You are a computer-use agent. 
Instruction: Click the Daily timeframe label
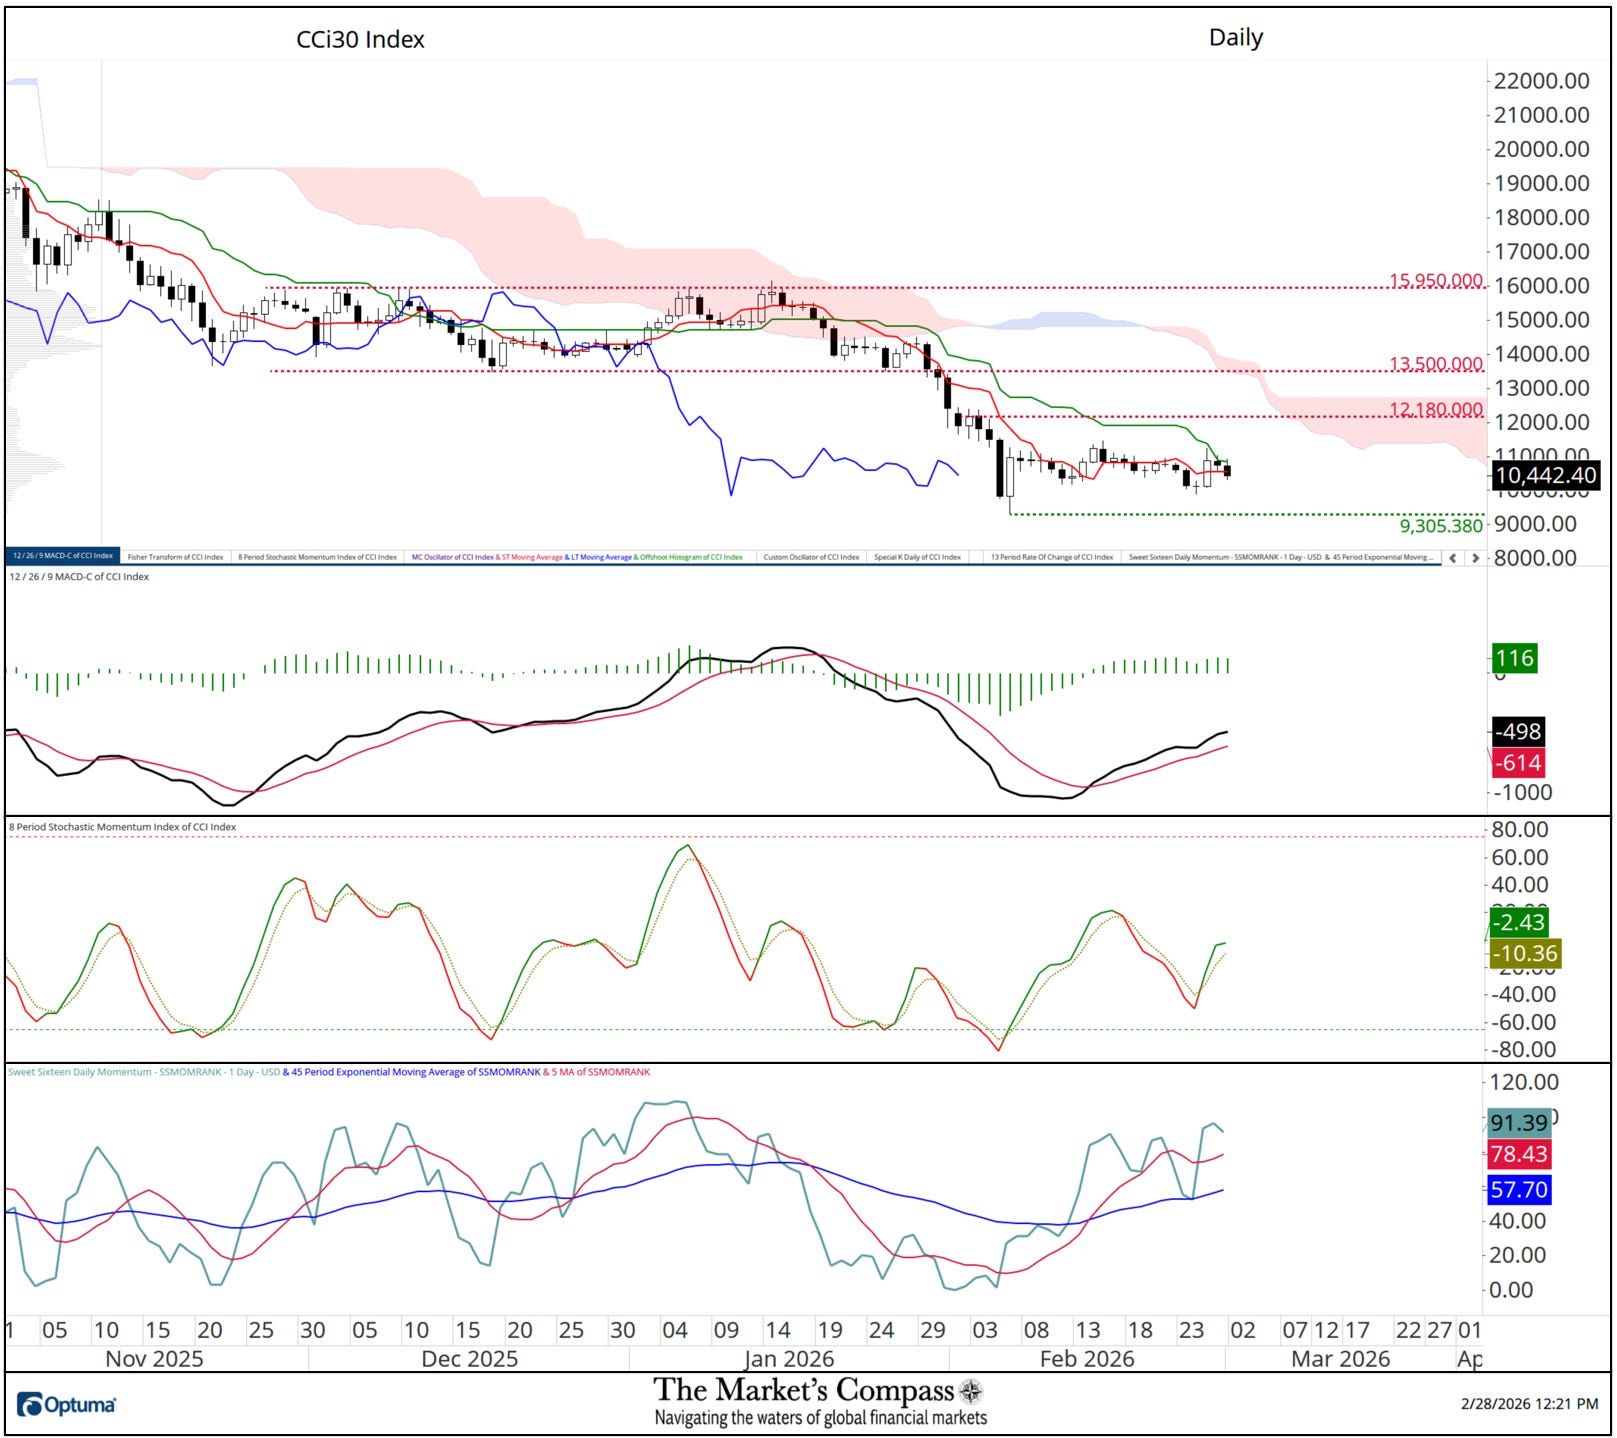(1236, 38)
